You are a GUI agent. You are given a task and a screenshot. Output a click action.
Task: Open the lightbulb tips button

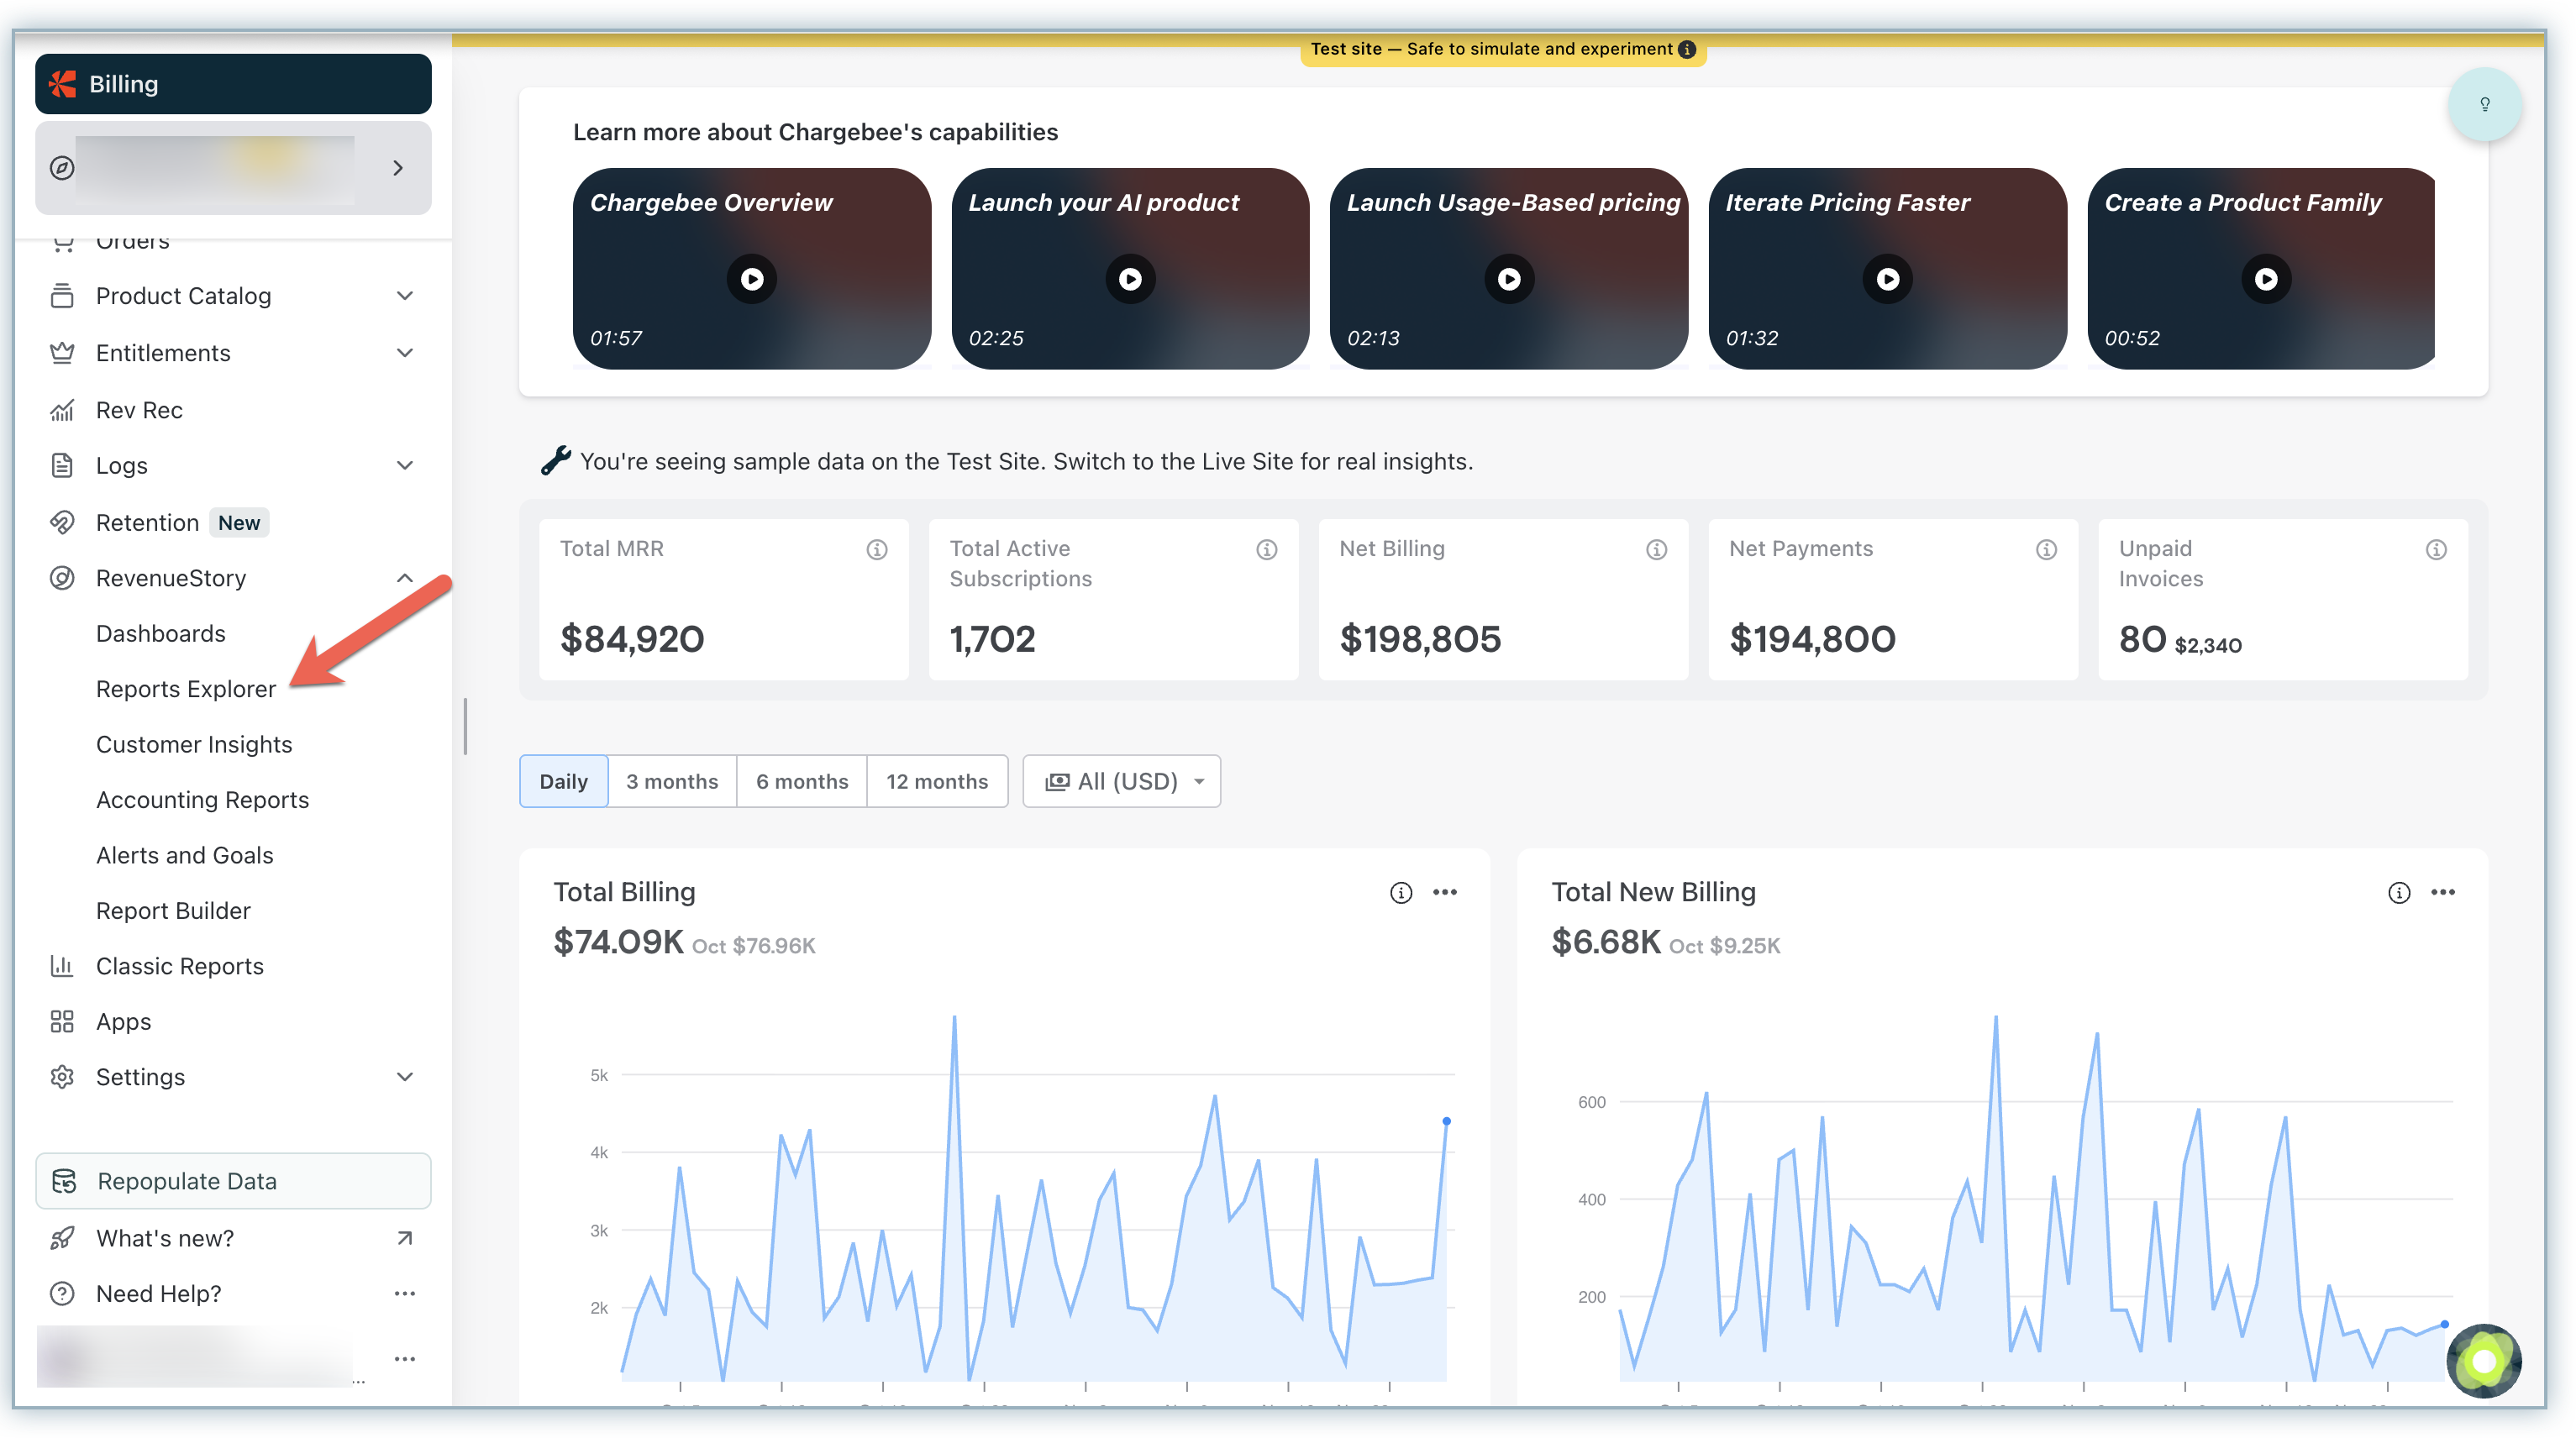[2484, 104]
